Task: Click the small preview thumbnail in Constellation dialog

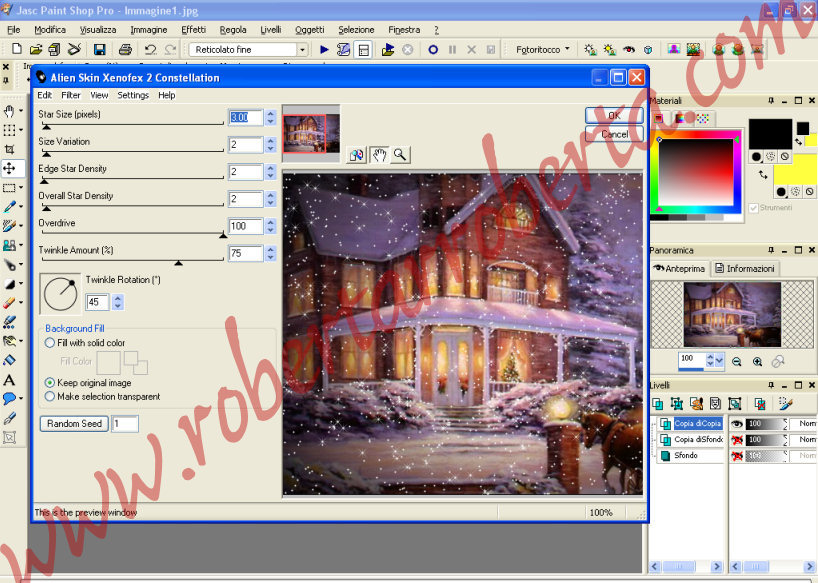Action: click(x=311, y=133)
